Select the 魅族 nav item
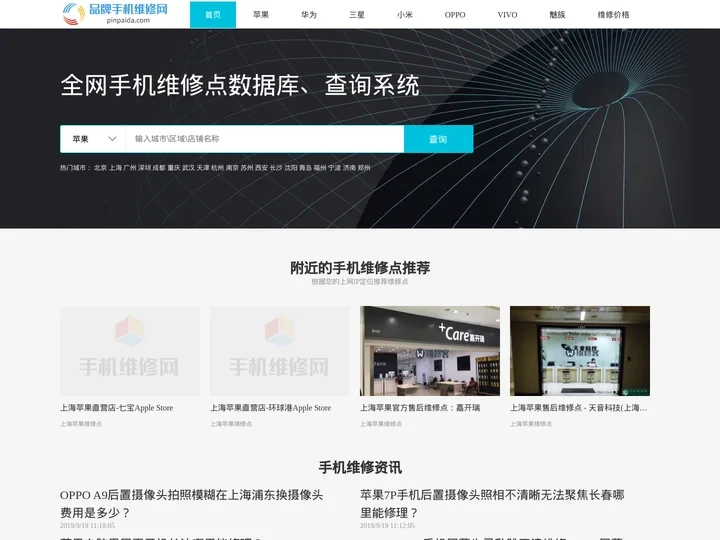Screen dimensions: 720x540 tap(557, 15)
